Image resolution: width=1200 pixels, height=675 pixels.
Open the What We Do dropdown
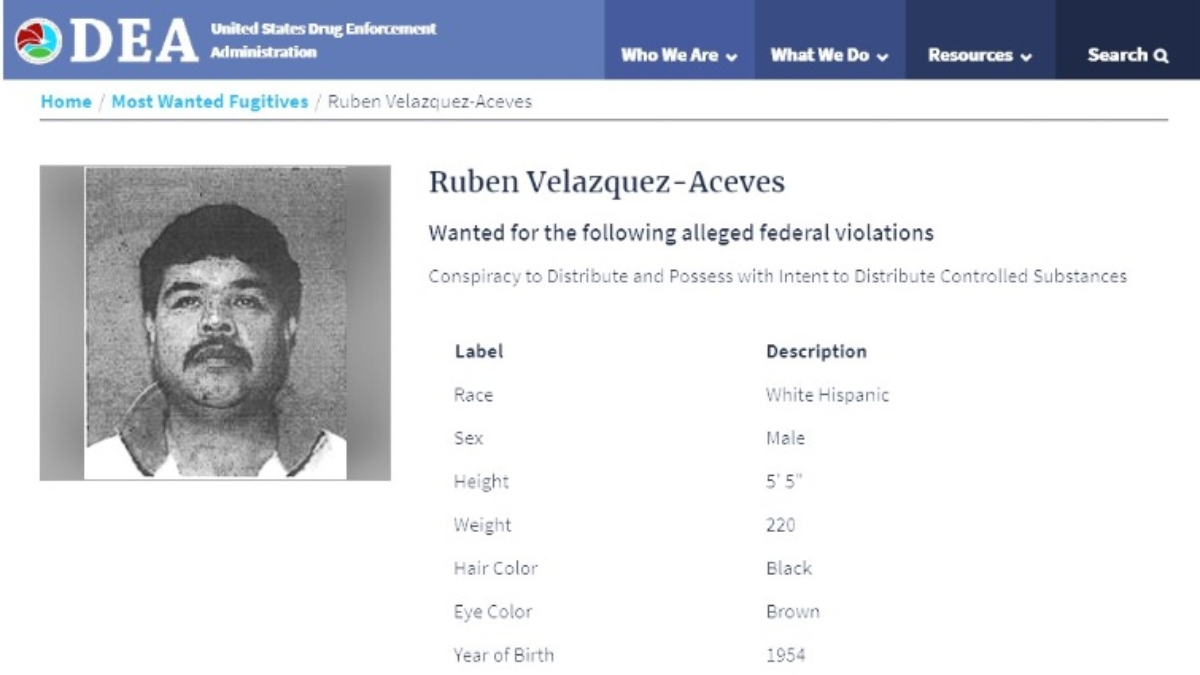(x=829, y=56)
